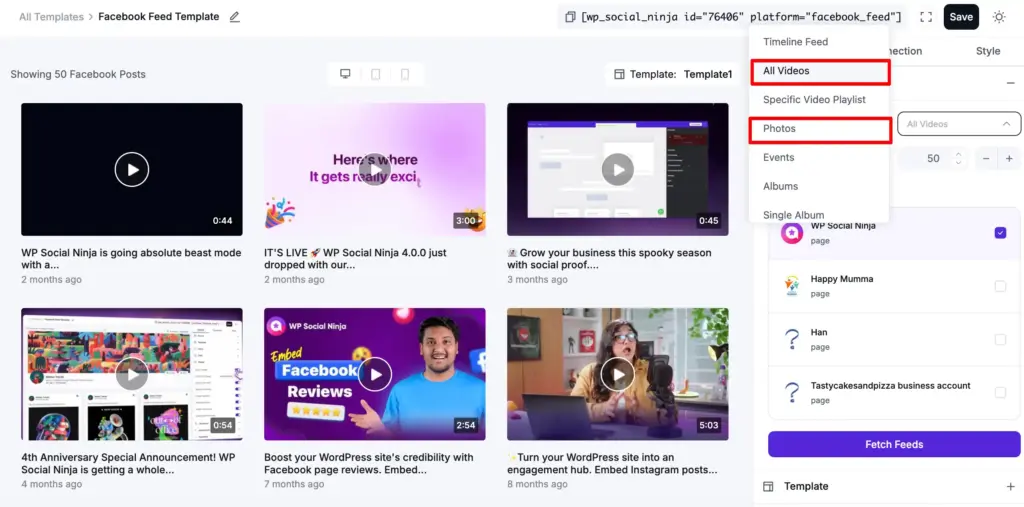Uncheck the WP Social Ninja page checkbox
This screenshot has height=507, width=1024.
click(1000, 233)
